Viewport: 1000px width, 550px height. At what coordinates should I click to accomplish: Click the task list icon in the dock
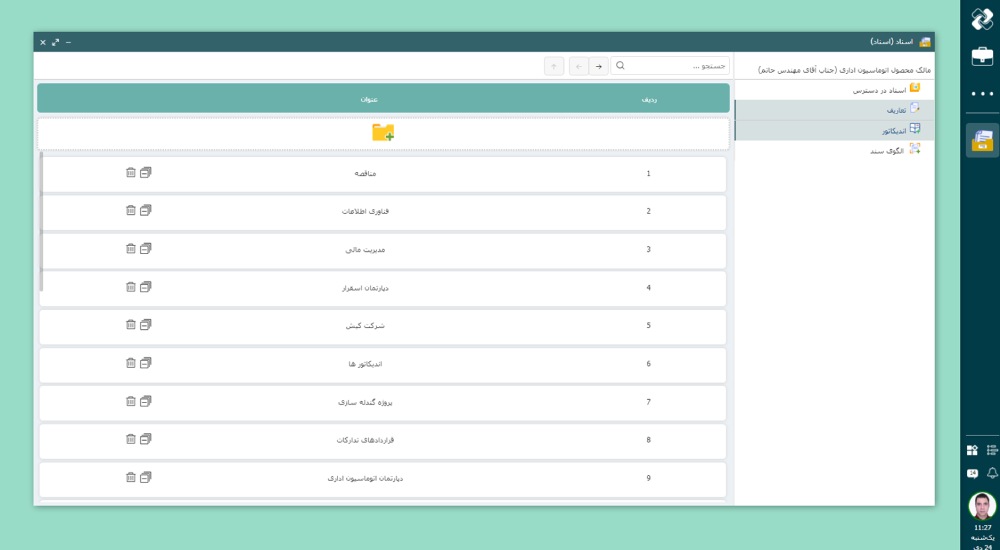[x=992, y=450]
